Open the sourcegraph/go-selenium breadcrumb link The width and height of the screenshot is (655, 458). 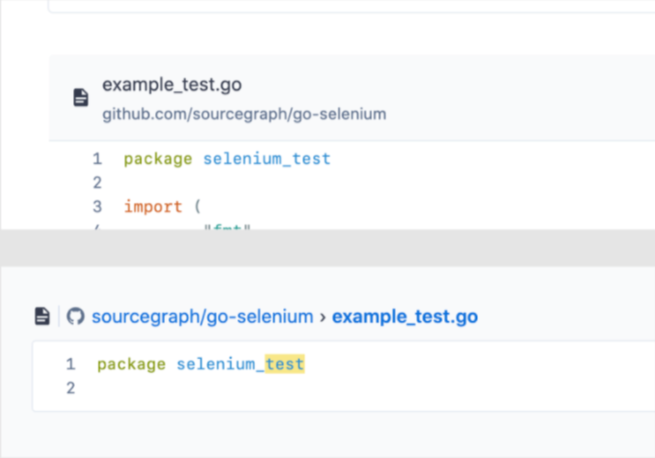point(202,317)
